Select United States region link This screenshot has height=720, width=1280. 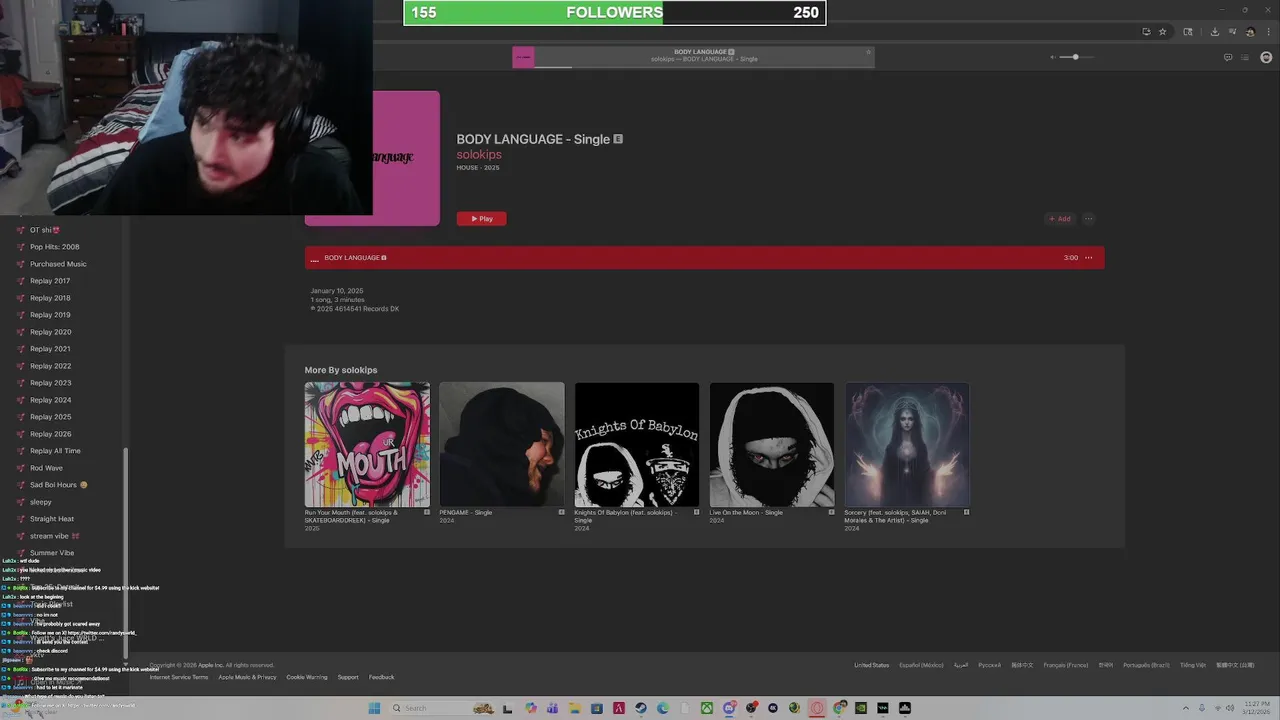(871, 665)
